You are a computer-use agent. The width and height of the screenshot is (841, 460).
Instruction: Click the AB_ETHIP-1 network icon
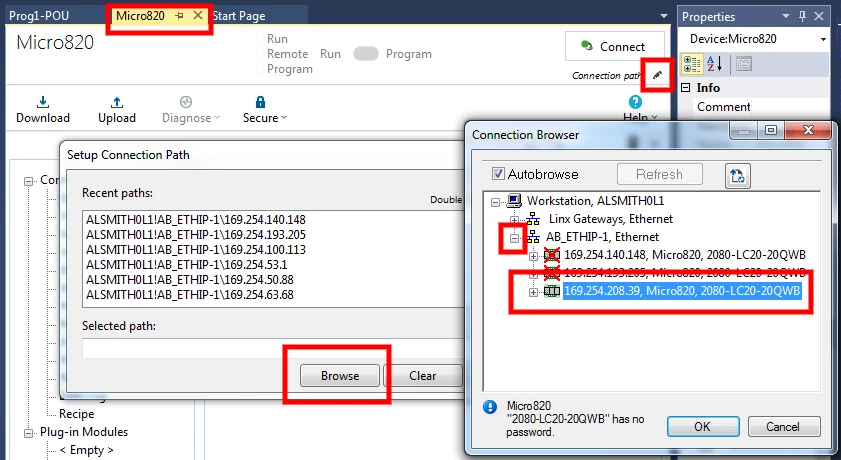click(533, 237)
